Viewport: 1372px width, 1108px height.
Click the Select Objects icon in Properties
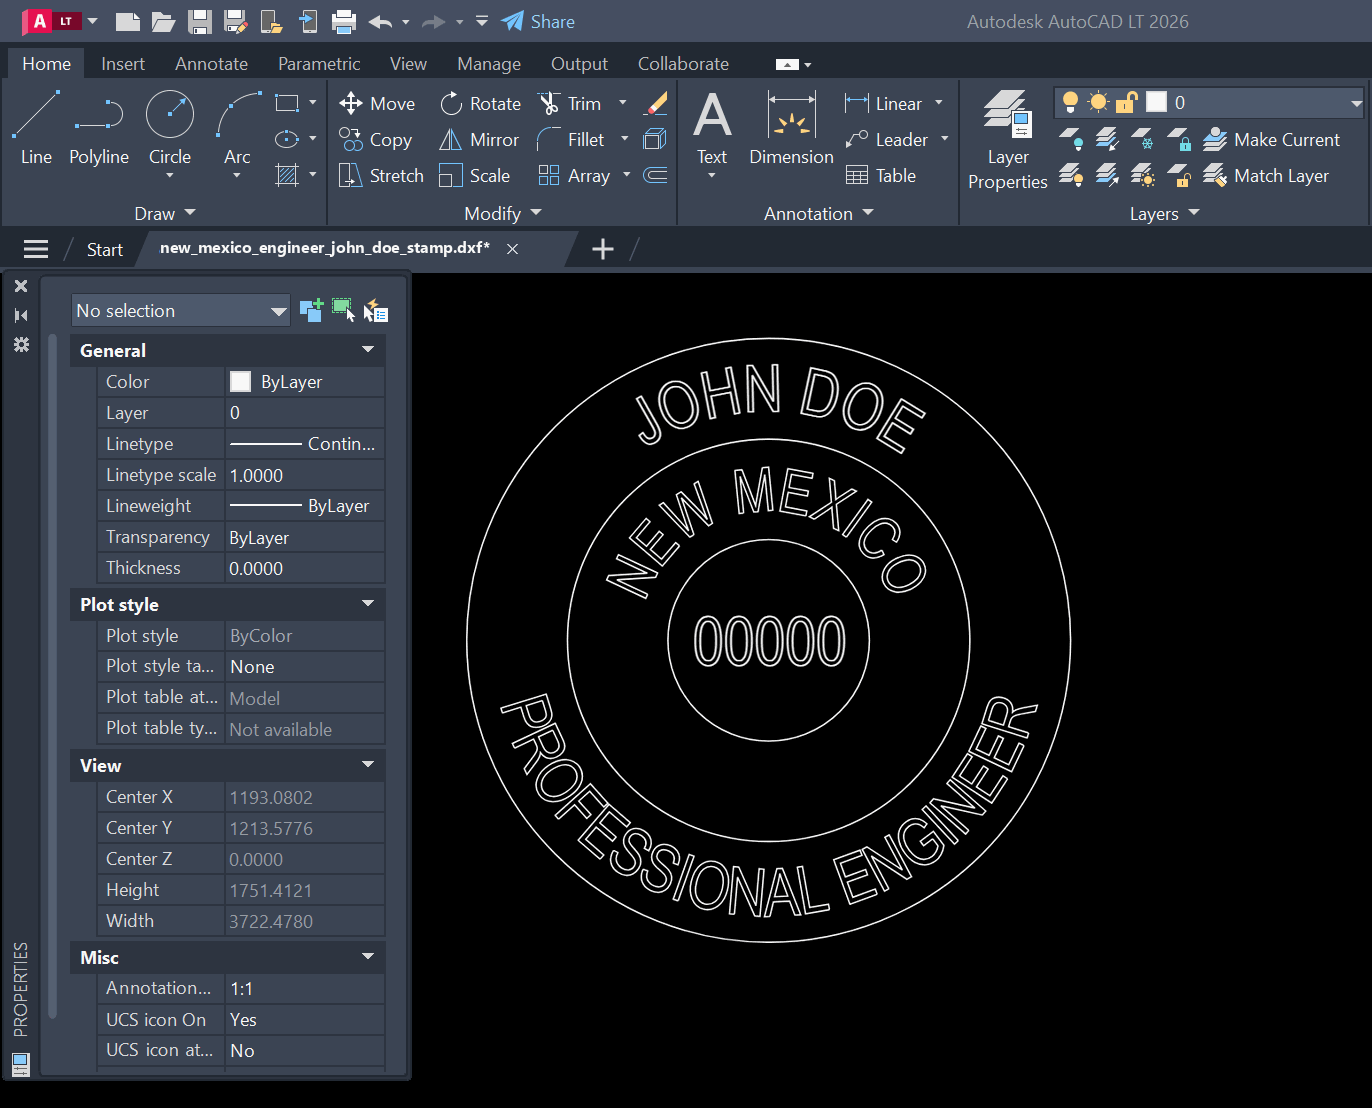click(343, 310)
